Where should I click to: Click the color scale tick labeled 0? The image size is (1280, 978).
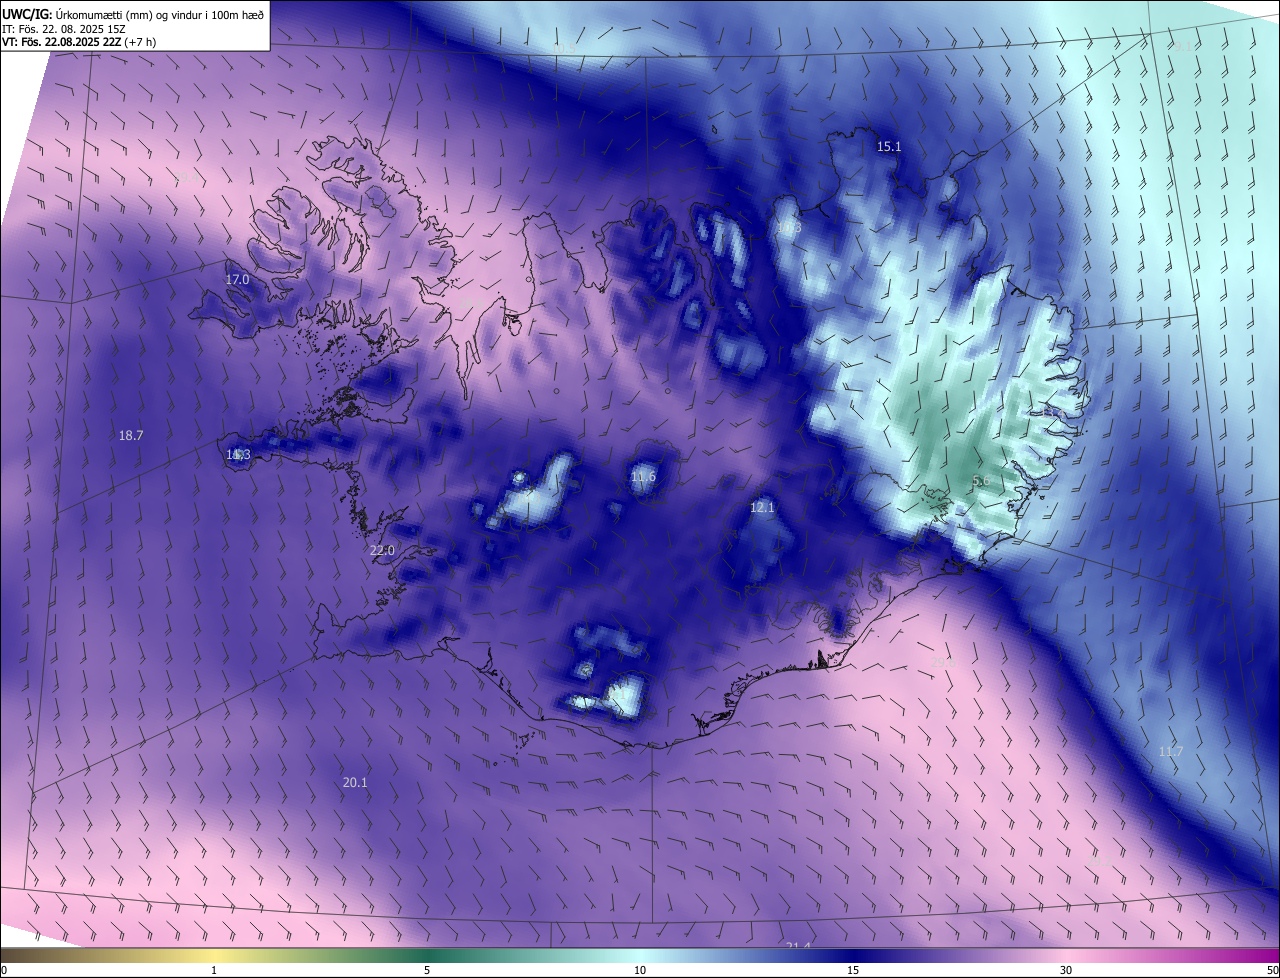4,970
